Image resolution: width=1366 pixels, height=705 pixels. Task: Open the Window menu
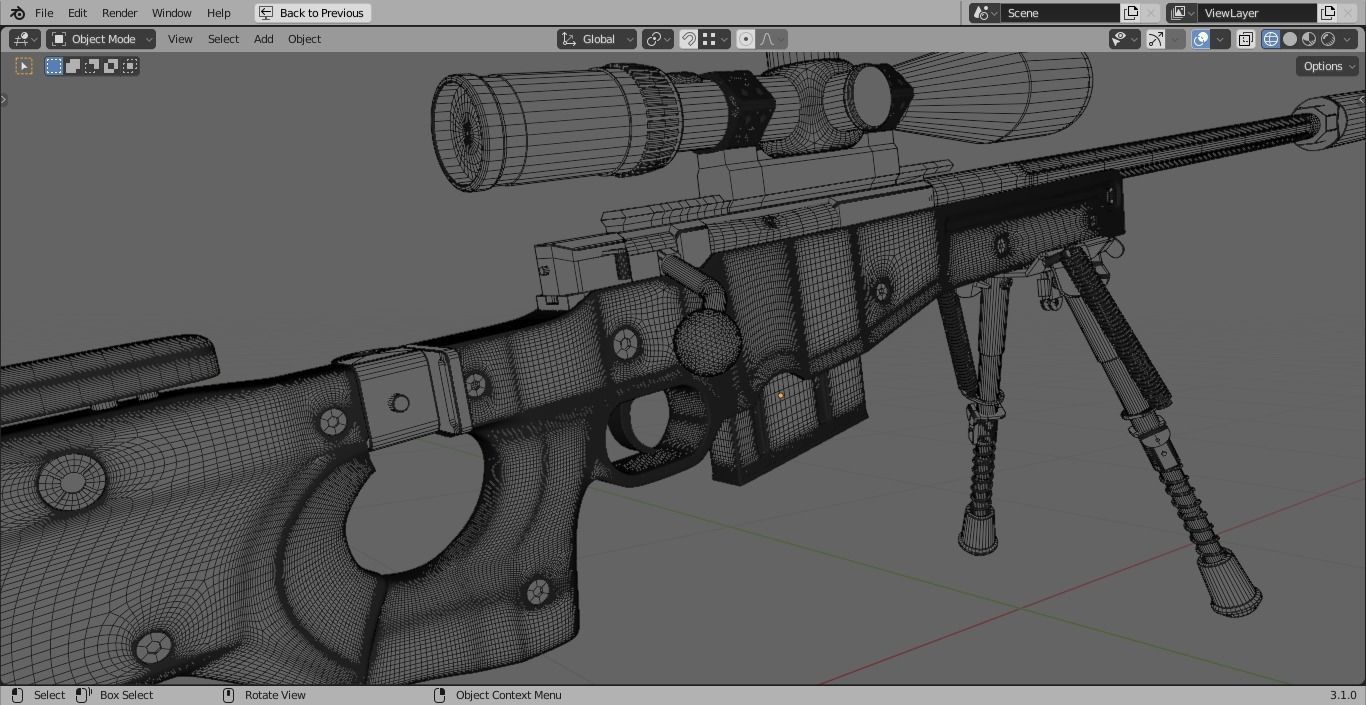tap(171, 13)
